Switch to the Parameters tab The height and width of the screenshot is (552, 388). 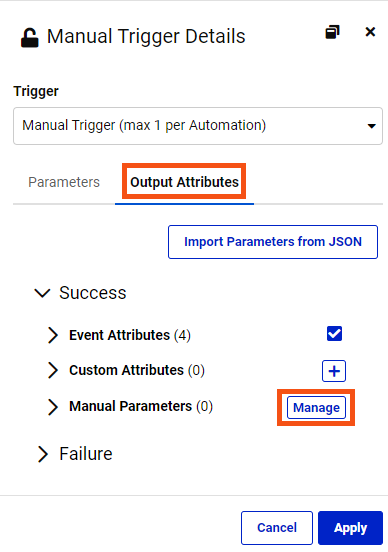point(64,182)
